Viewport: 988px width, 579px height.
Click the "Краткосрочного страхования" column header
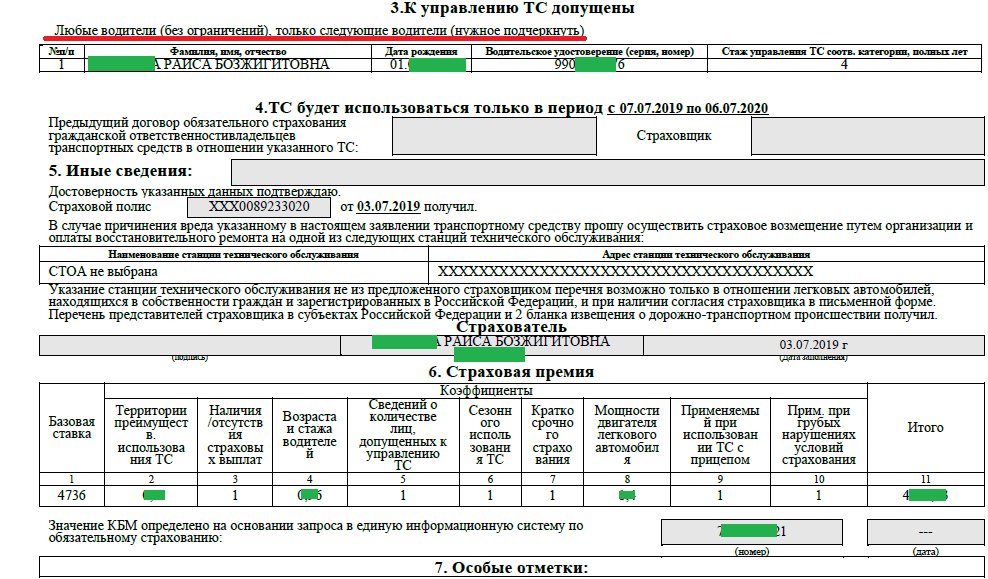tap(552, 435)
